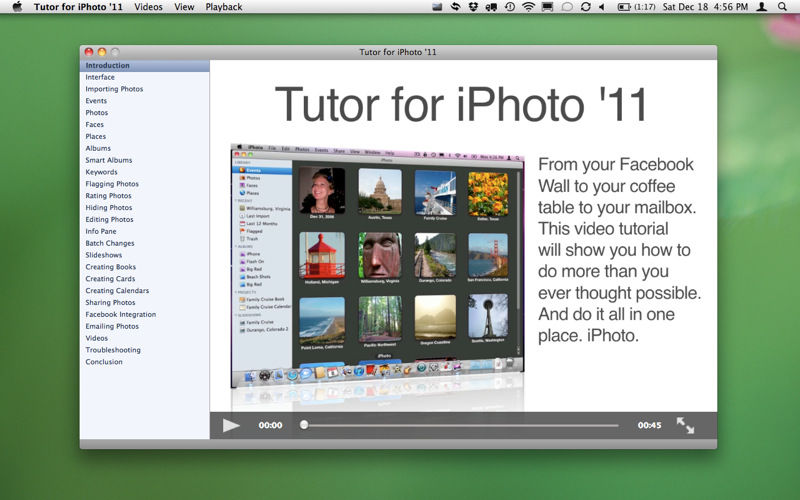Viewport: 800px width, 500px height.
Task: Open the Emailing Photos lesson
Action: (144, 326)
